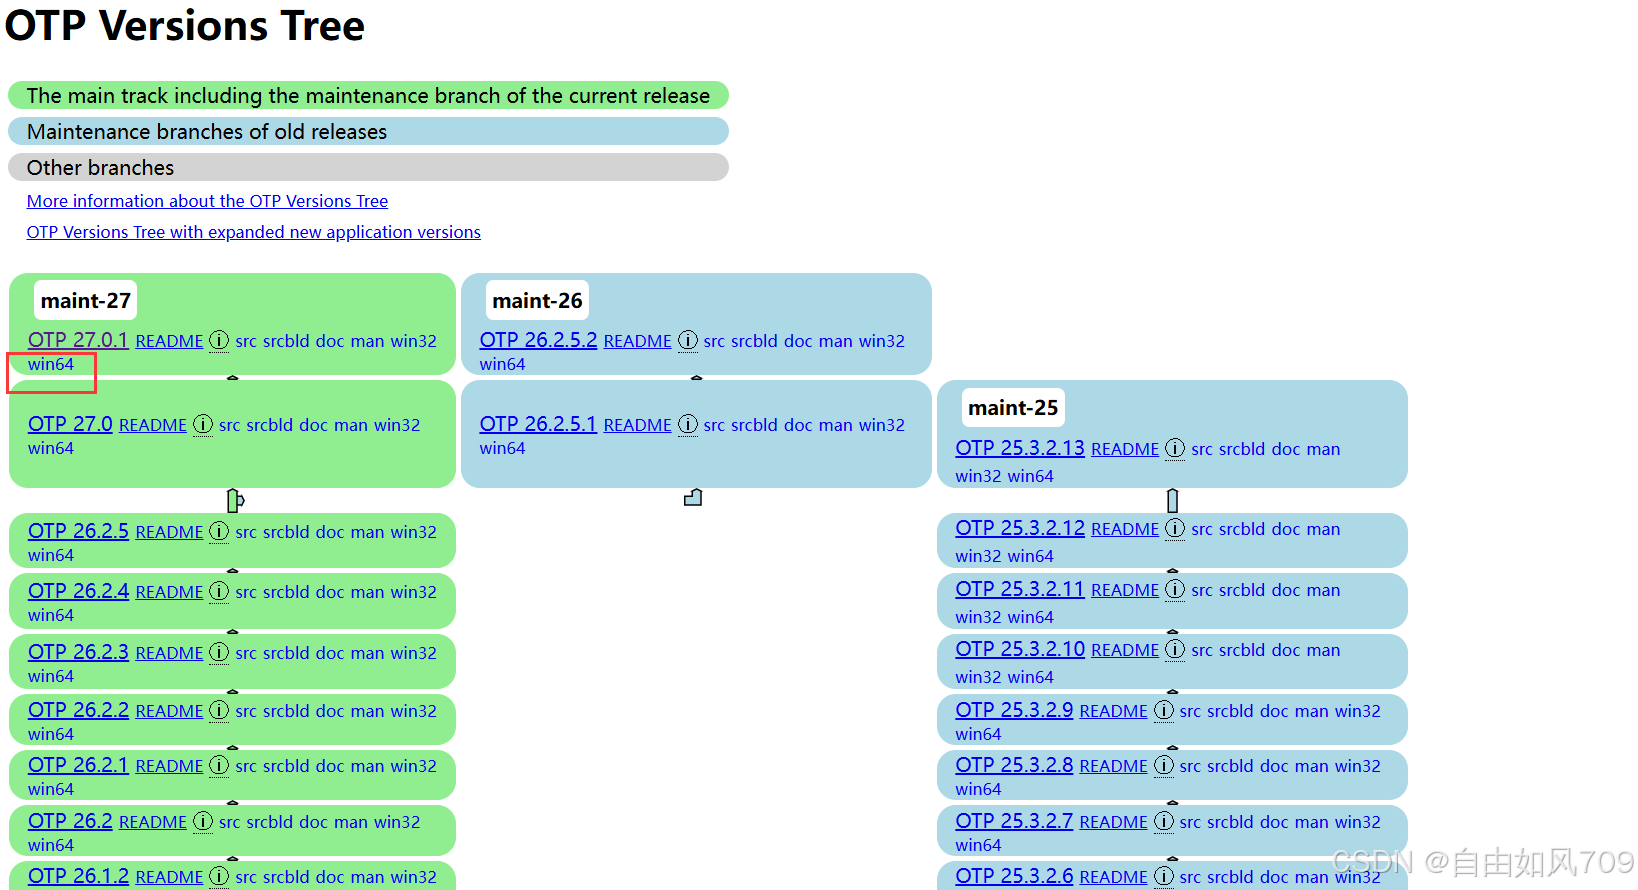Image resolution: width=1638 pixels, height=890 pixels.
Task: Open info icon for OTP 26.2.5.1
Action: pyautogui.click(x=688, y=425)
